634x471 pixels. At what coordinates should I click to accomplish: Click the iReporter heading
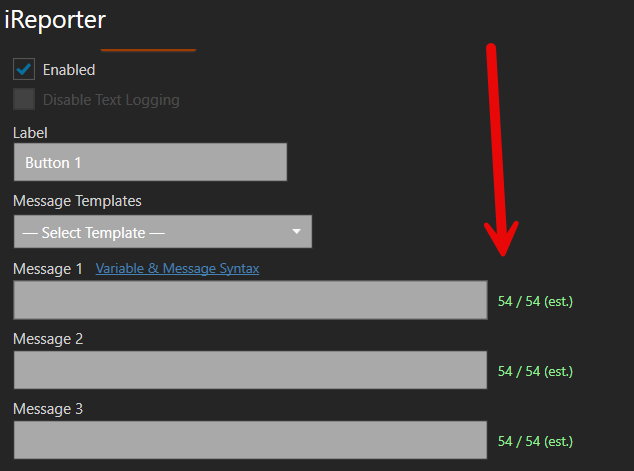(x=55, y=19)
